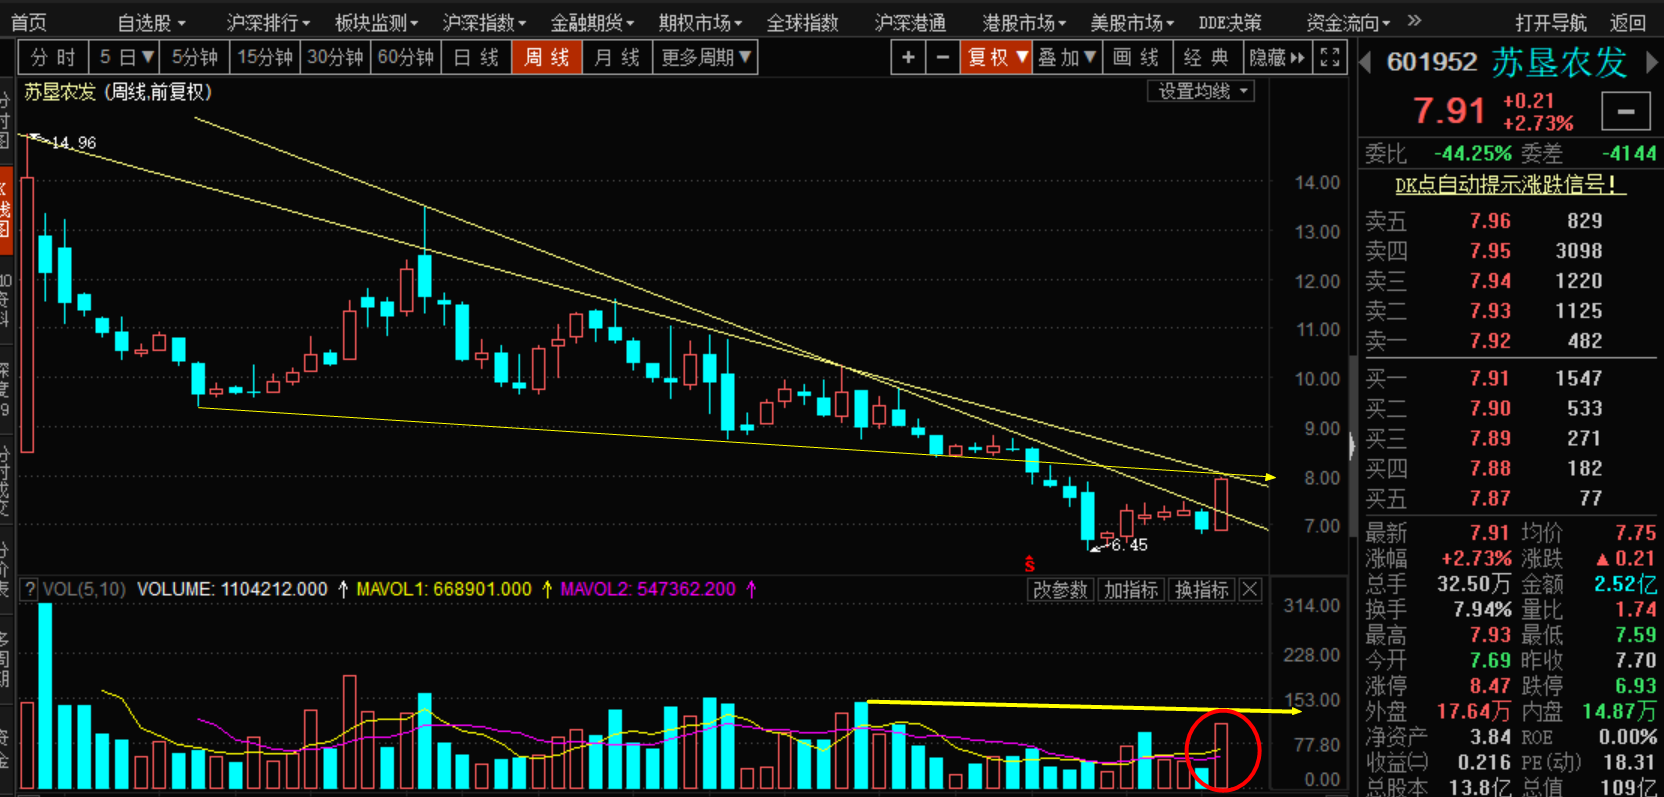Click the red S marker below chart
Viewport: 1664px width, 797px height.
[1029, 565]
